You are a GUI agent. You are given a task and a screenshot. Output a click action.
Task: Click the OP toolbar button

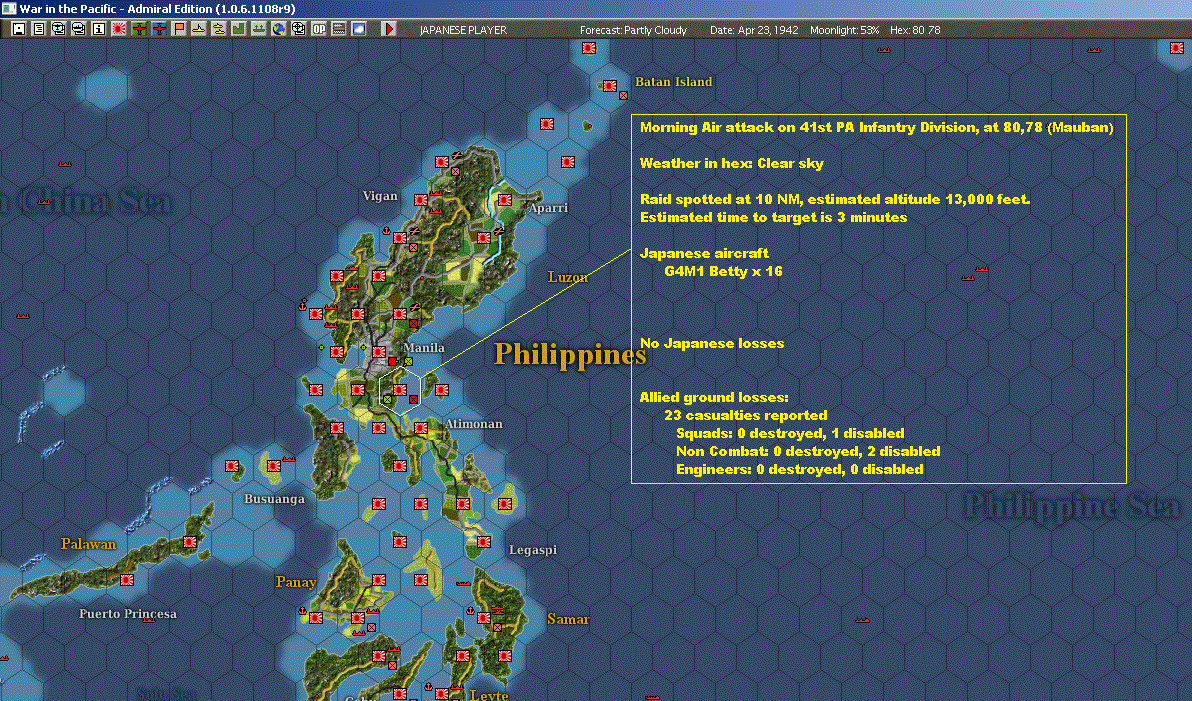click(319, 29)
